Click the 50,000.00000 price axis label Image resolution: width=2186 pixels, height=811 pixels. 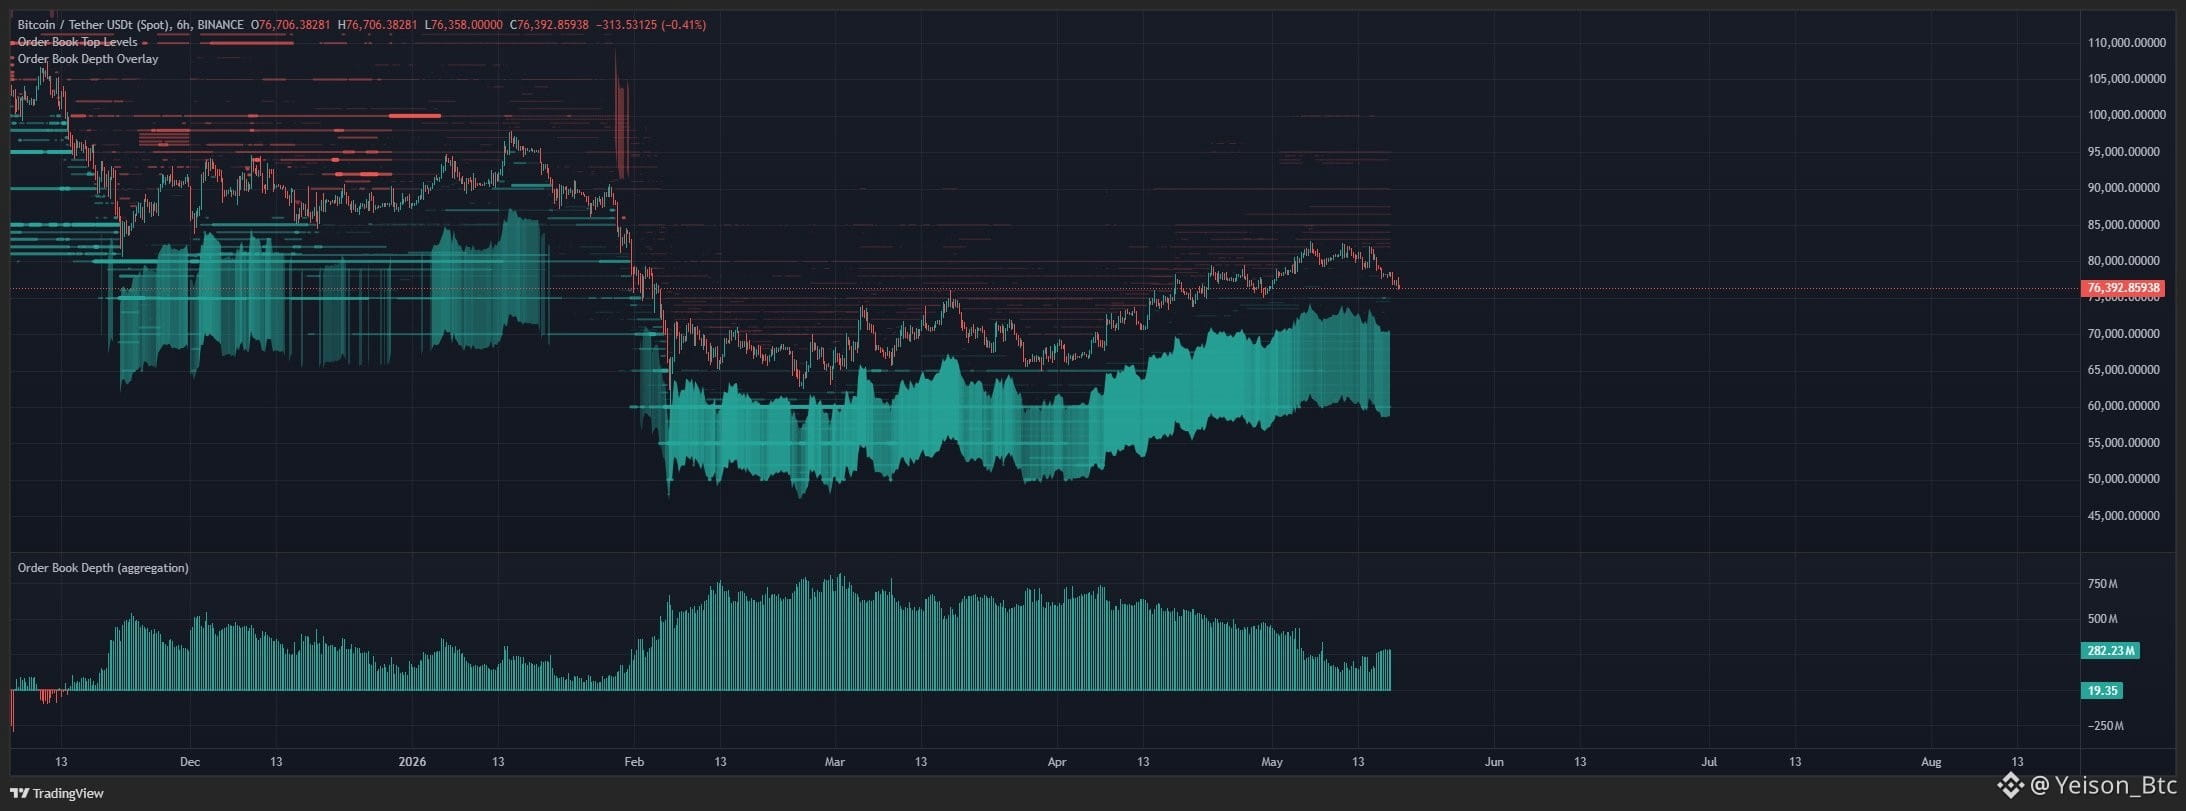(2124, 479)
